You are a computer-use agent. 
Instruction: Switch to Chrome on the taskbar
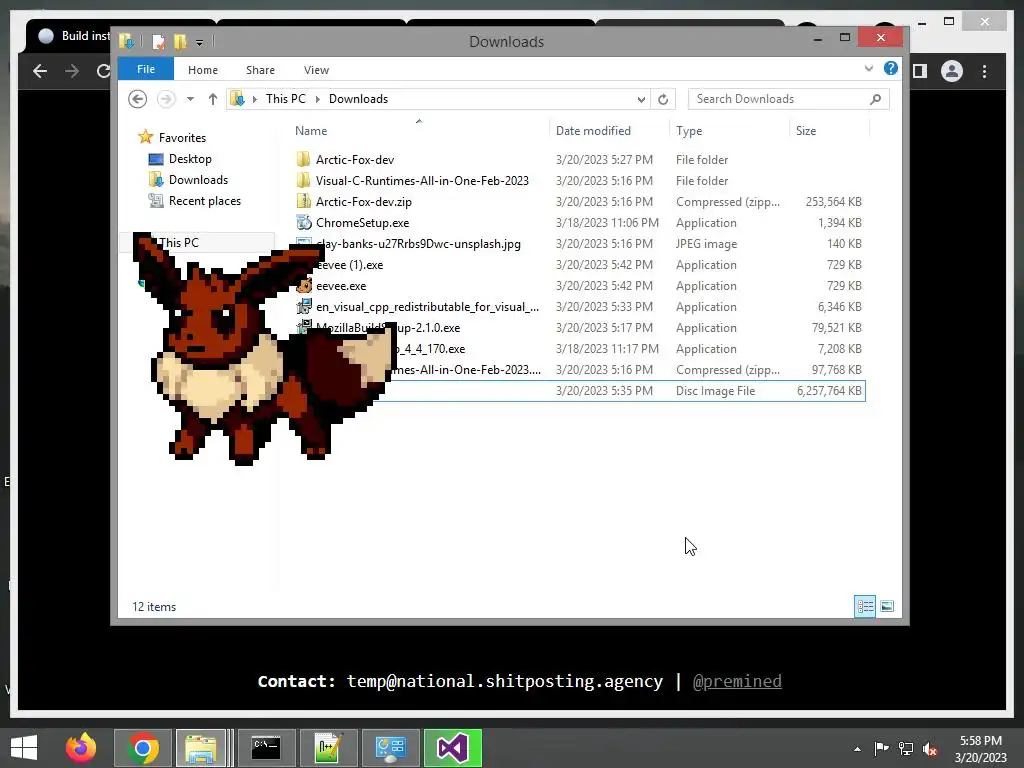point(143,748)
